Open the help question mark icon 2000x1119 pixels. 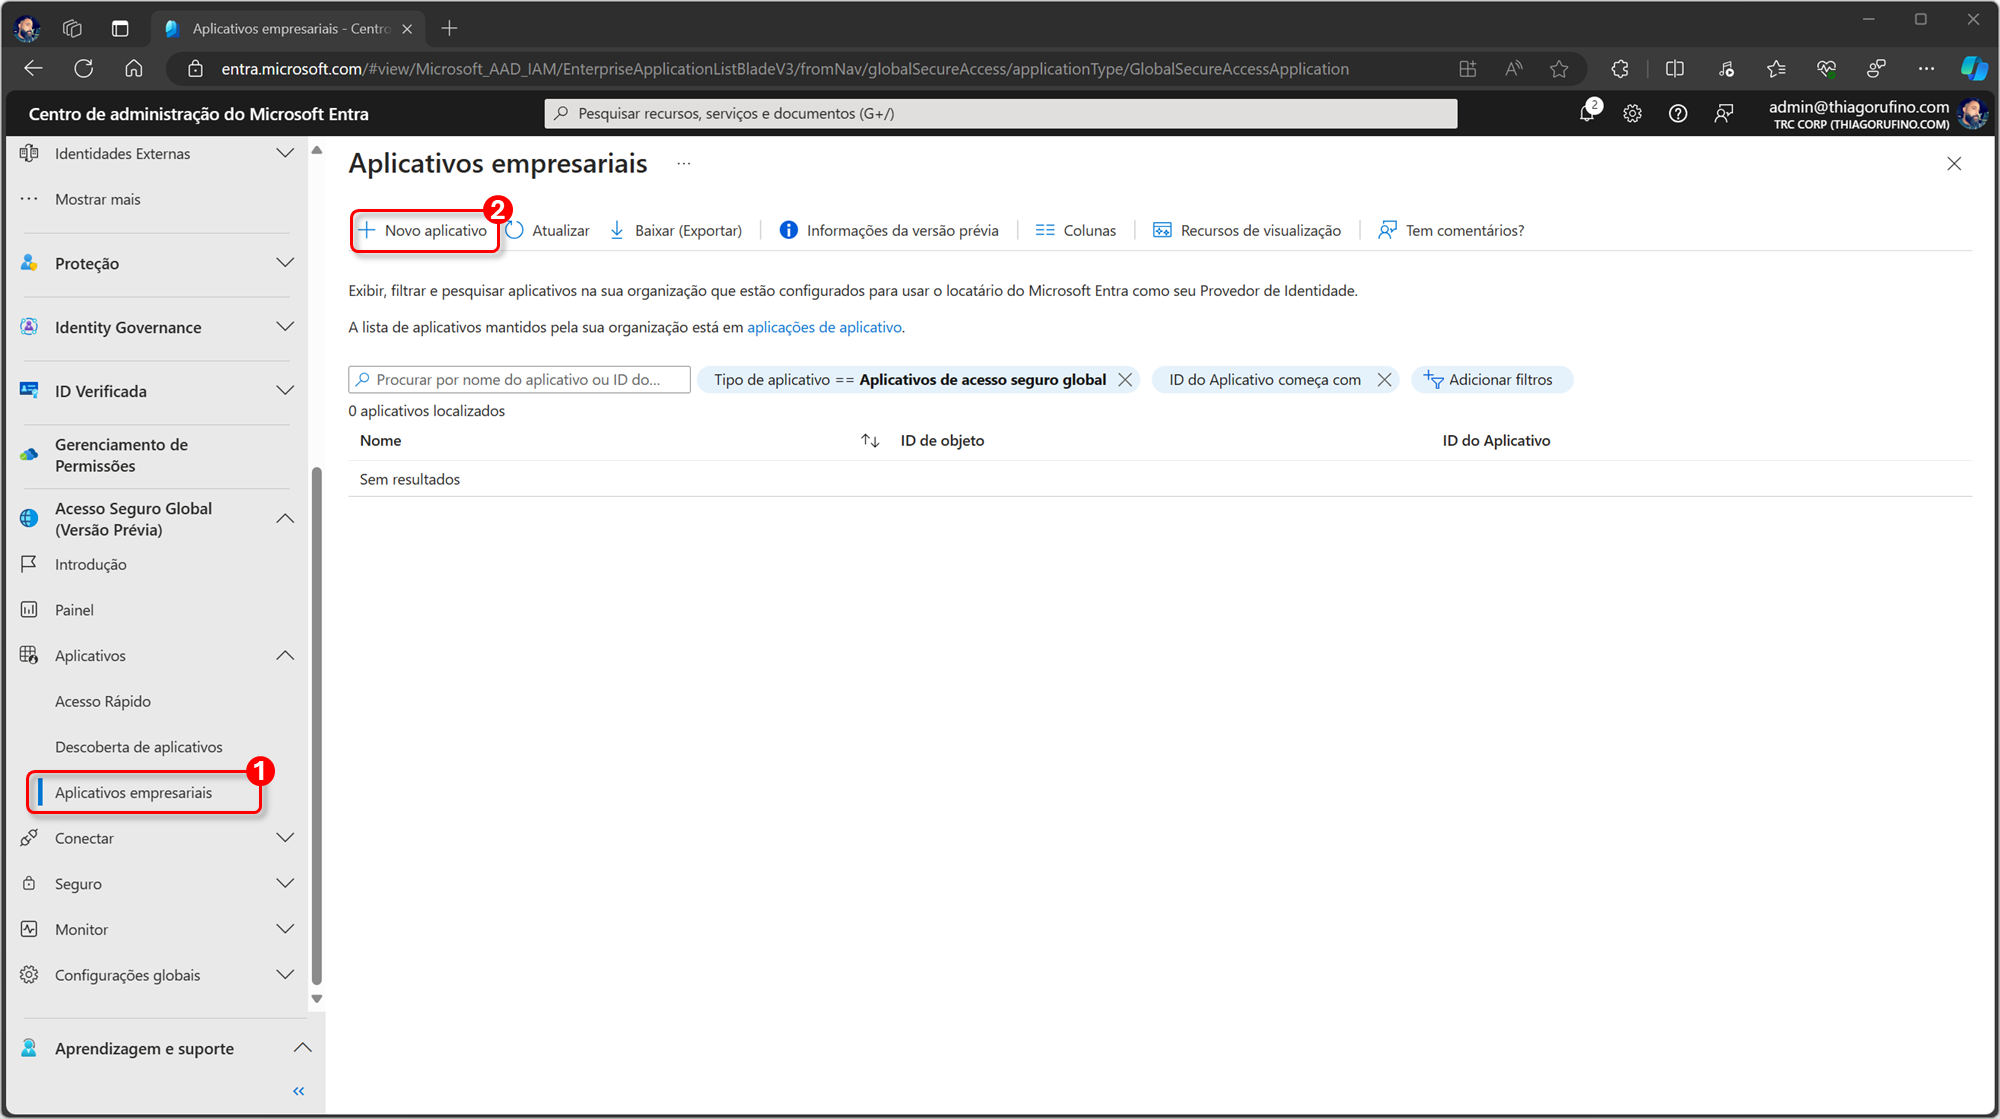(1678, 113)
